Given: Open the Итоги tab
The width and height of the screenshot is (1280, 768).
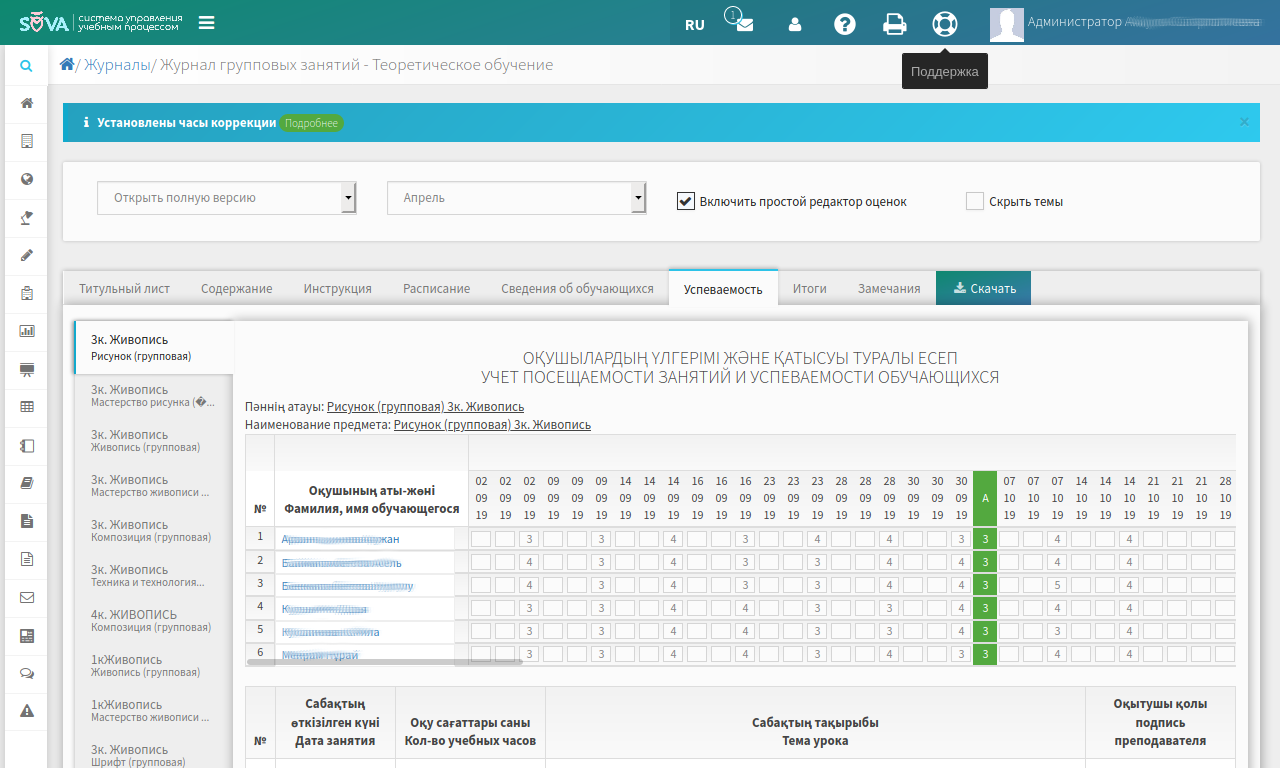Looking at the screenshot, I should coord(810,288).
